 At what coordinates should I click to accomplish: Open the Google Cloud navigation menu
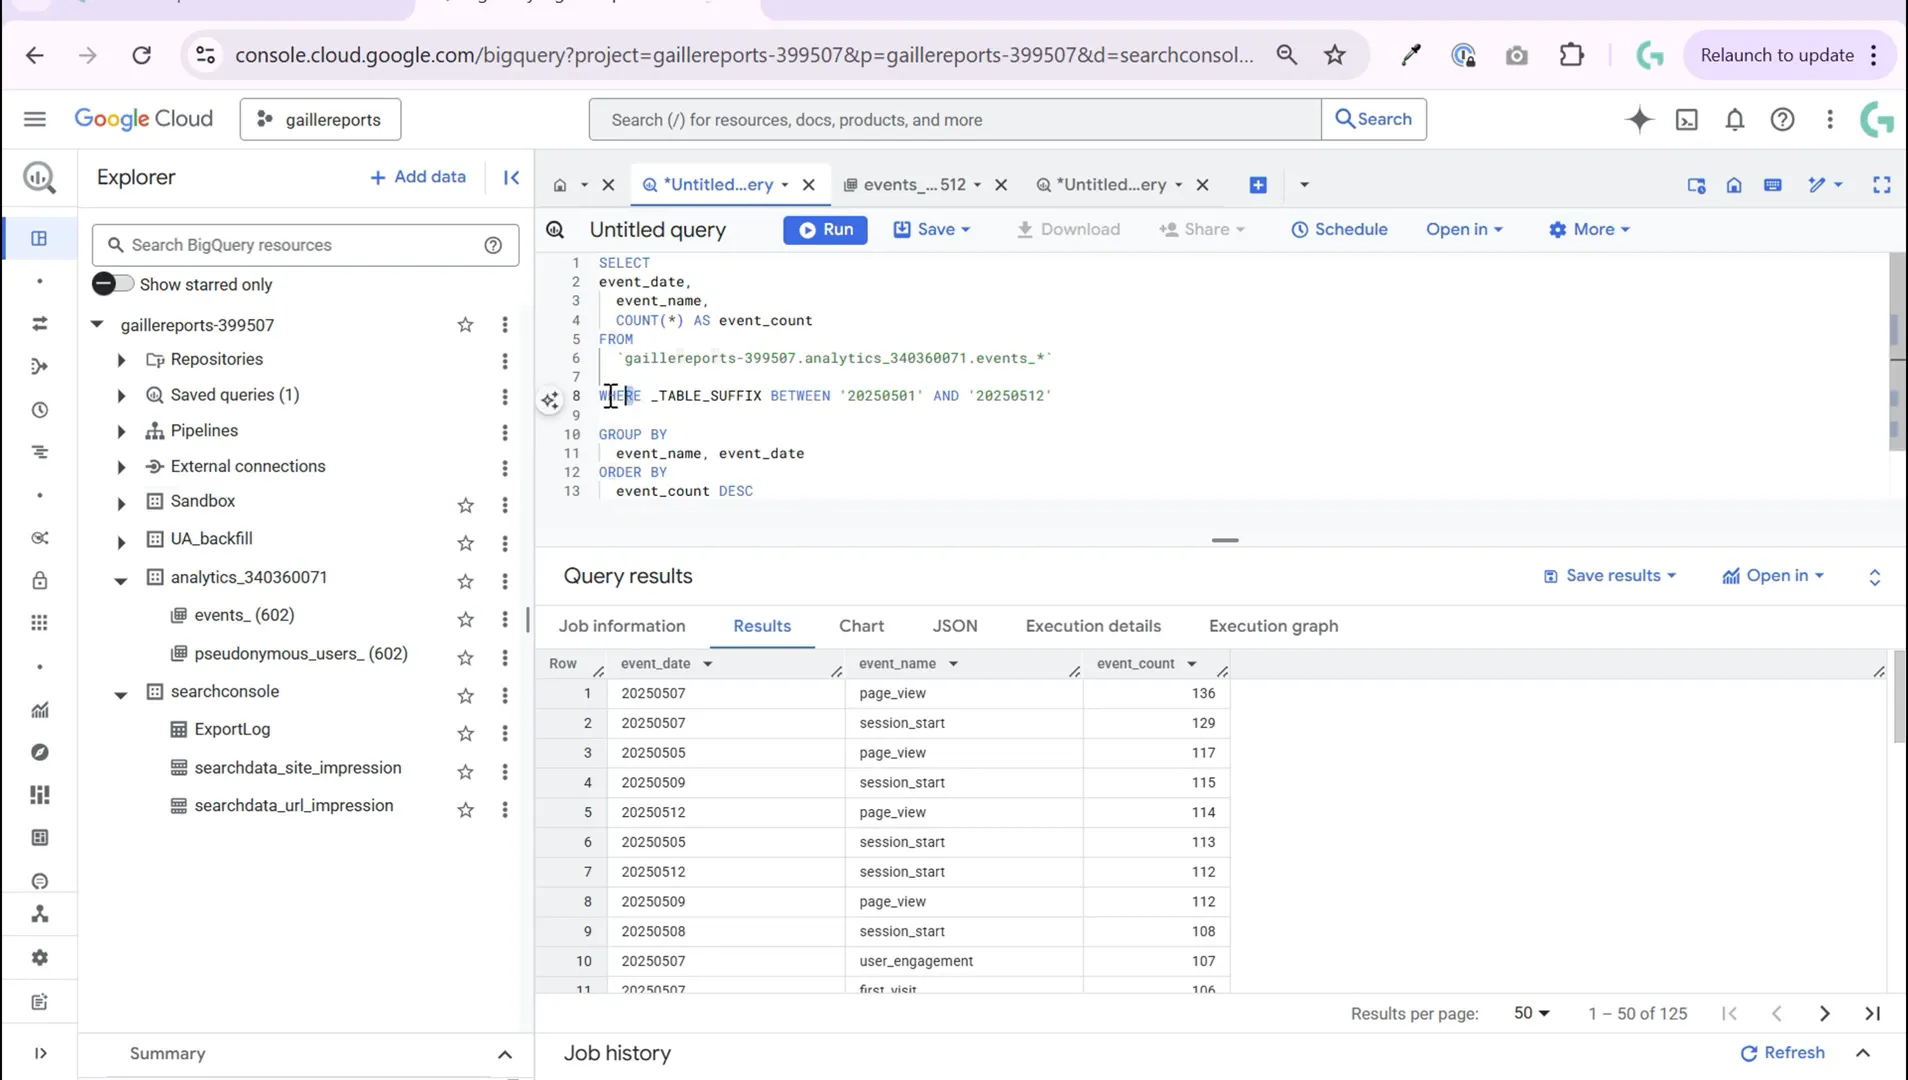point(35,119)
